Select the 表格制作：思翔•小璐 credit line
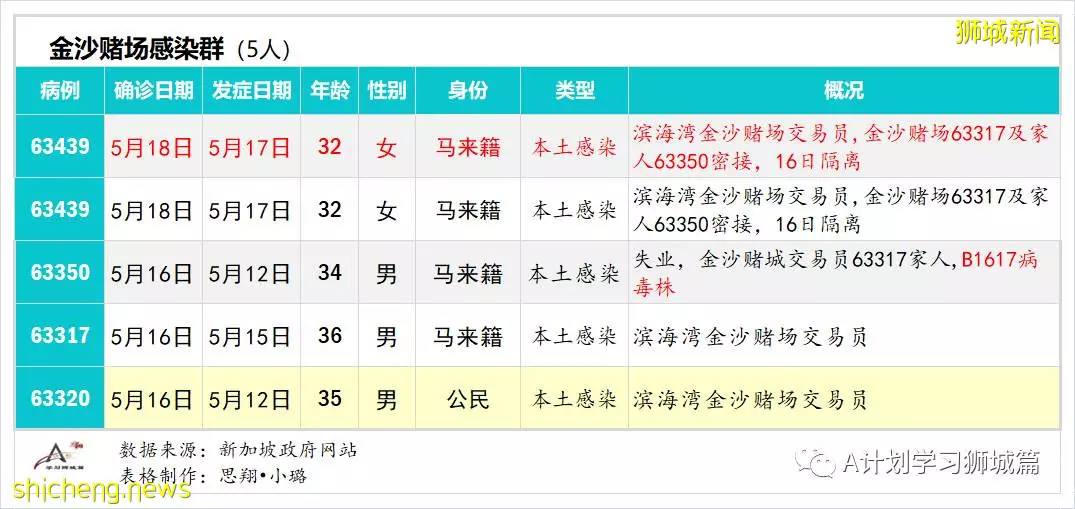The image size is (1075, 509). point(213,475)
